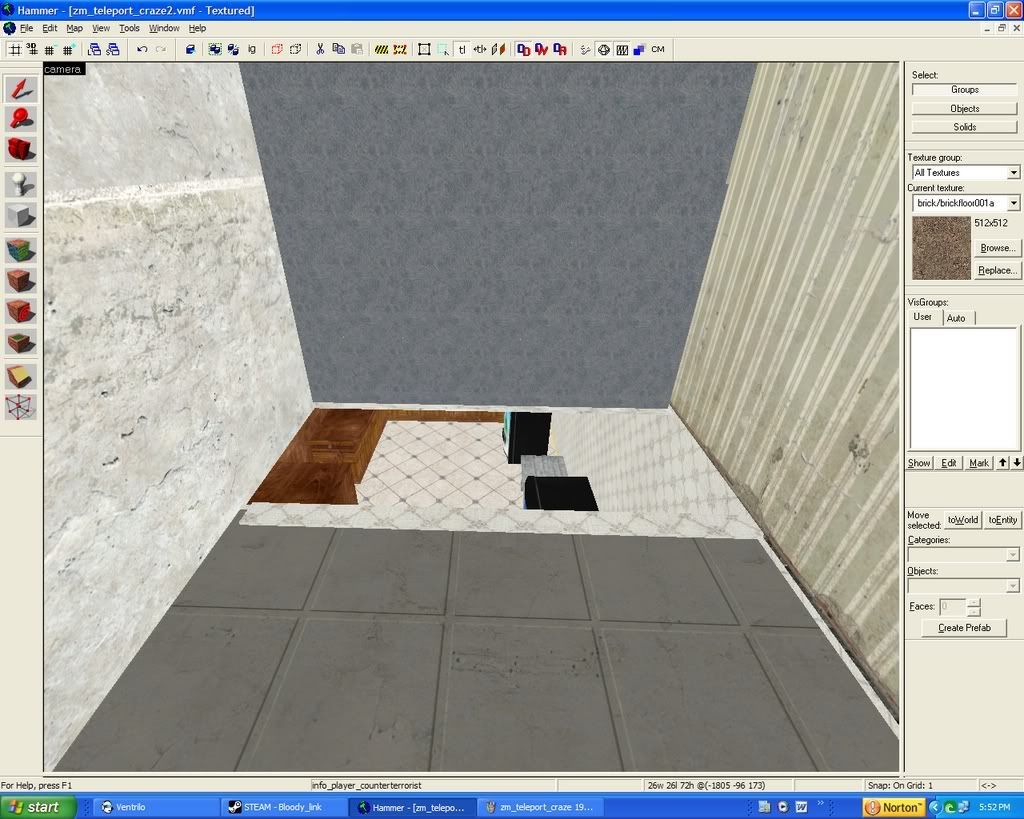Click the brickfloor texture preview swatch

(x=940, y=248)
